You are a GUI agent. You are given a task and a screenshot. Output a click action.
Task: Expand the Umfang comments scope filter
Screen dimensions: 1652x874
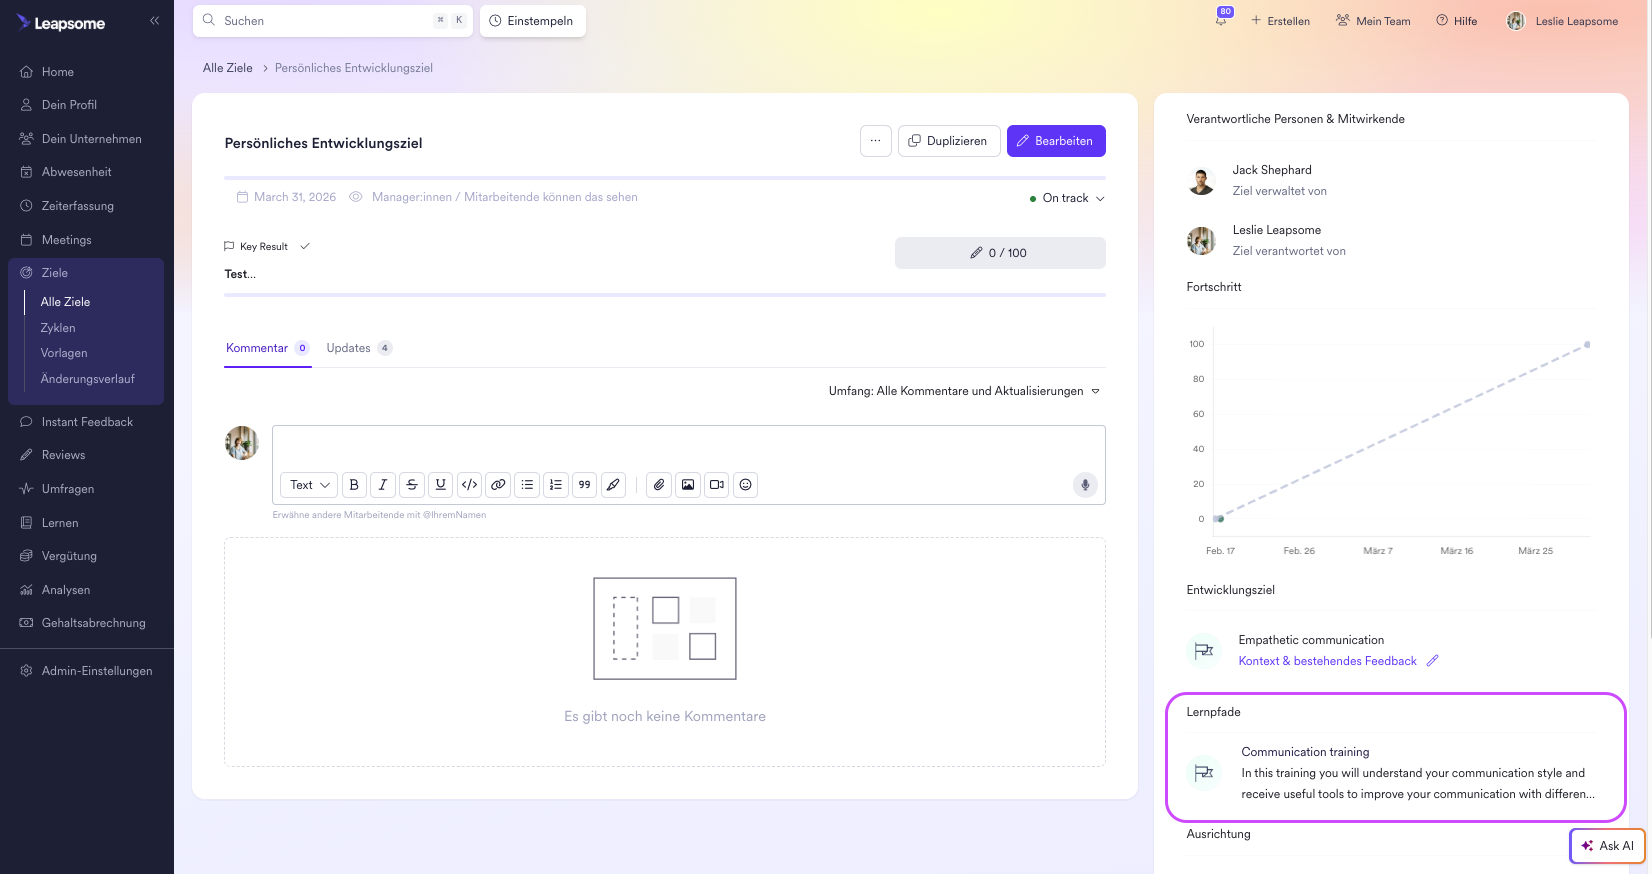pos(964,391)
